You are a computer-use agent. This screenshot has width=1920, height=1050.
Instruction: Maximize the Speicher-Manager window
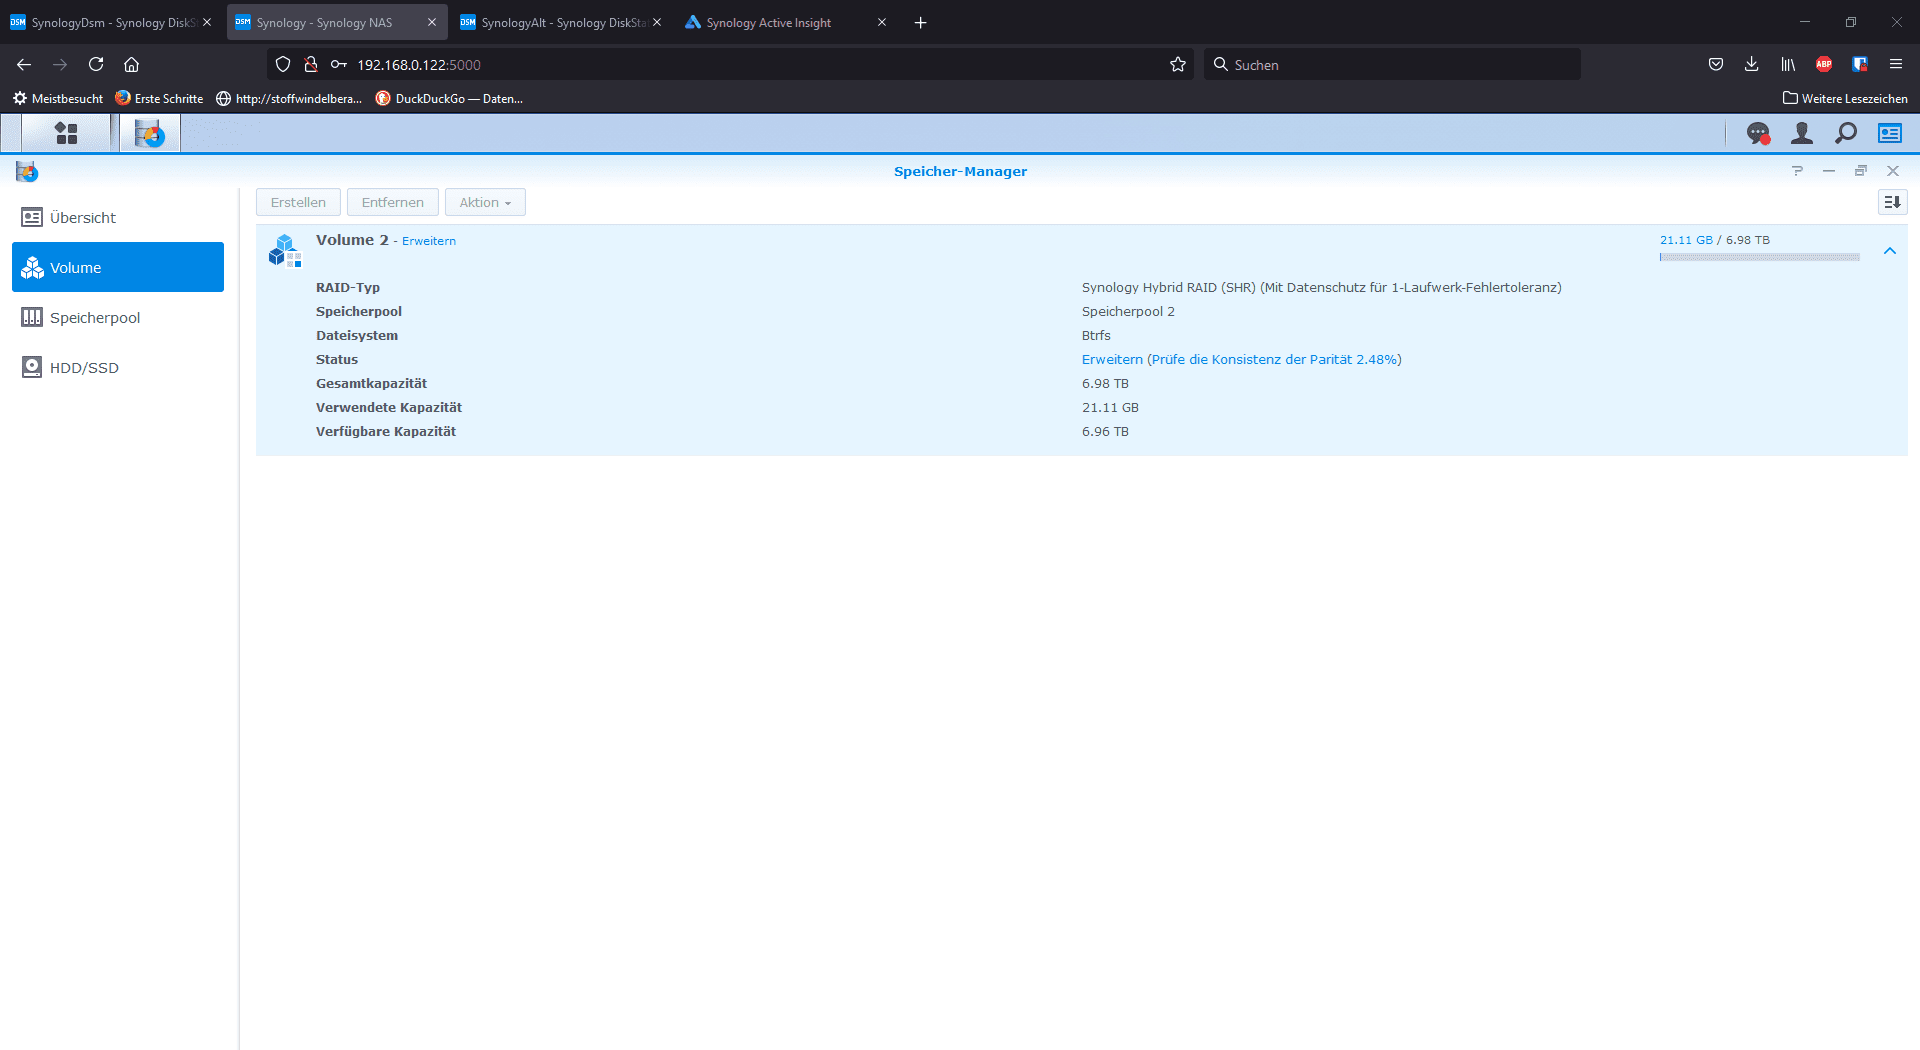click(x=1861, y=171)
